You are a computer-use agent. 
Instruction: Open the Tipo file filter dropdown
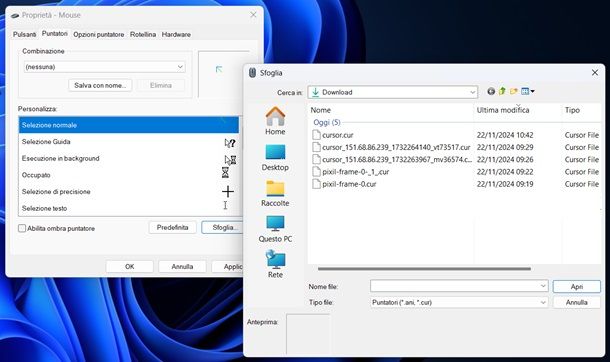point(459,302)
